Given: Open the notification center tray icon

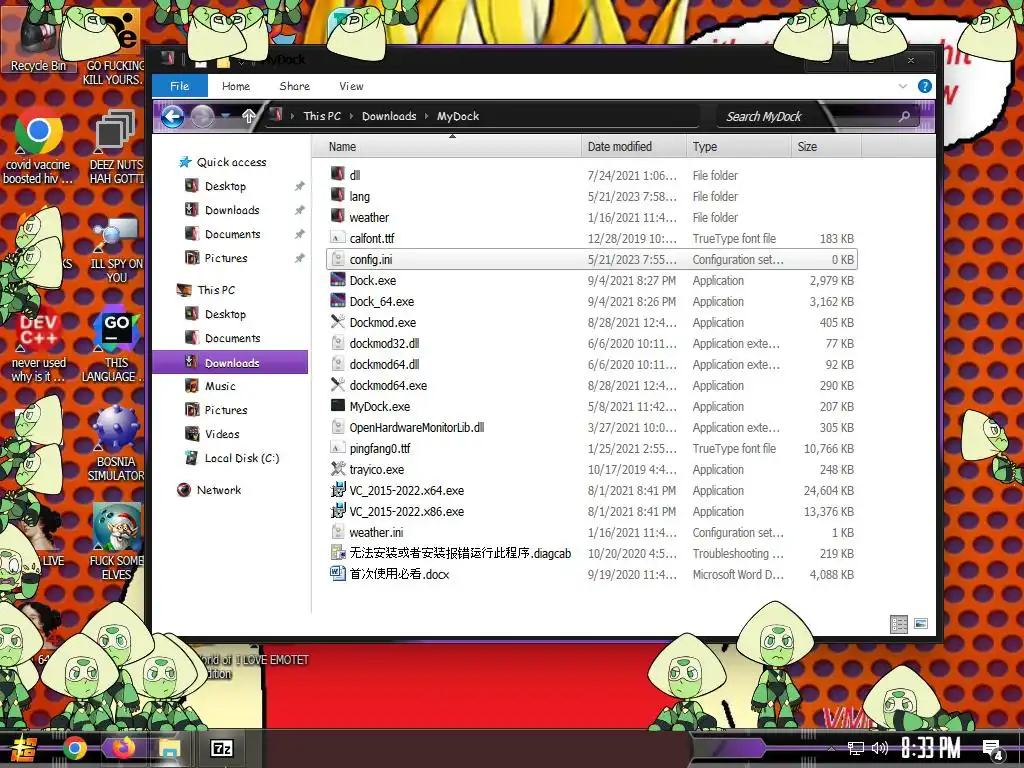Looking at the screenshot, I should click(x=993, y=750).
